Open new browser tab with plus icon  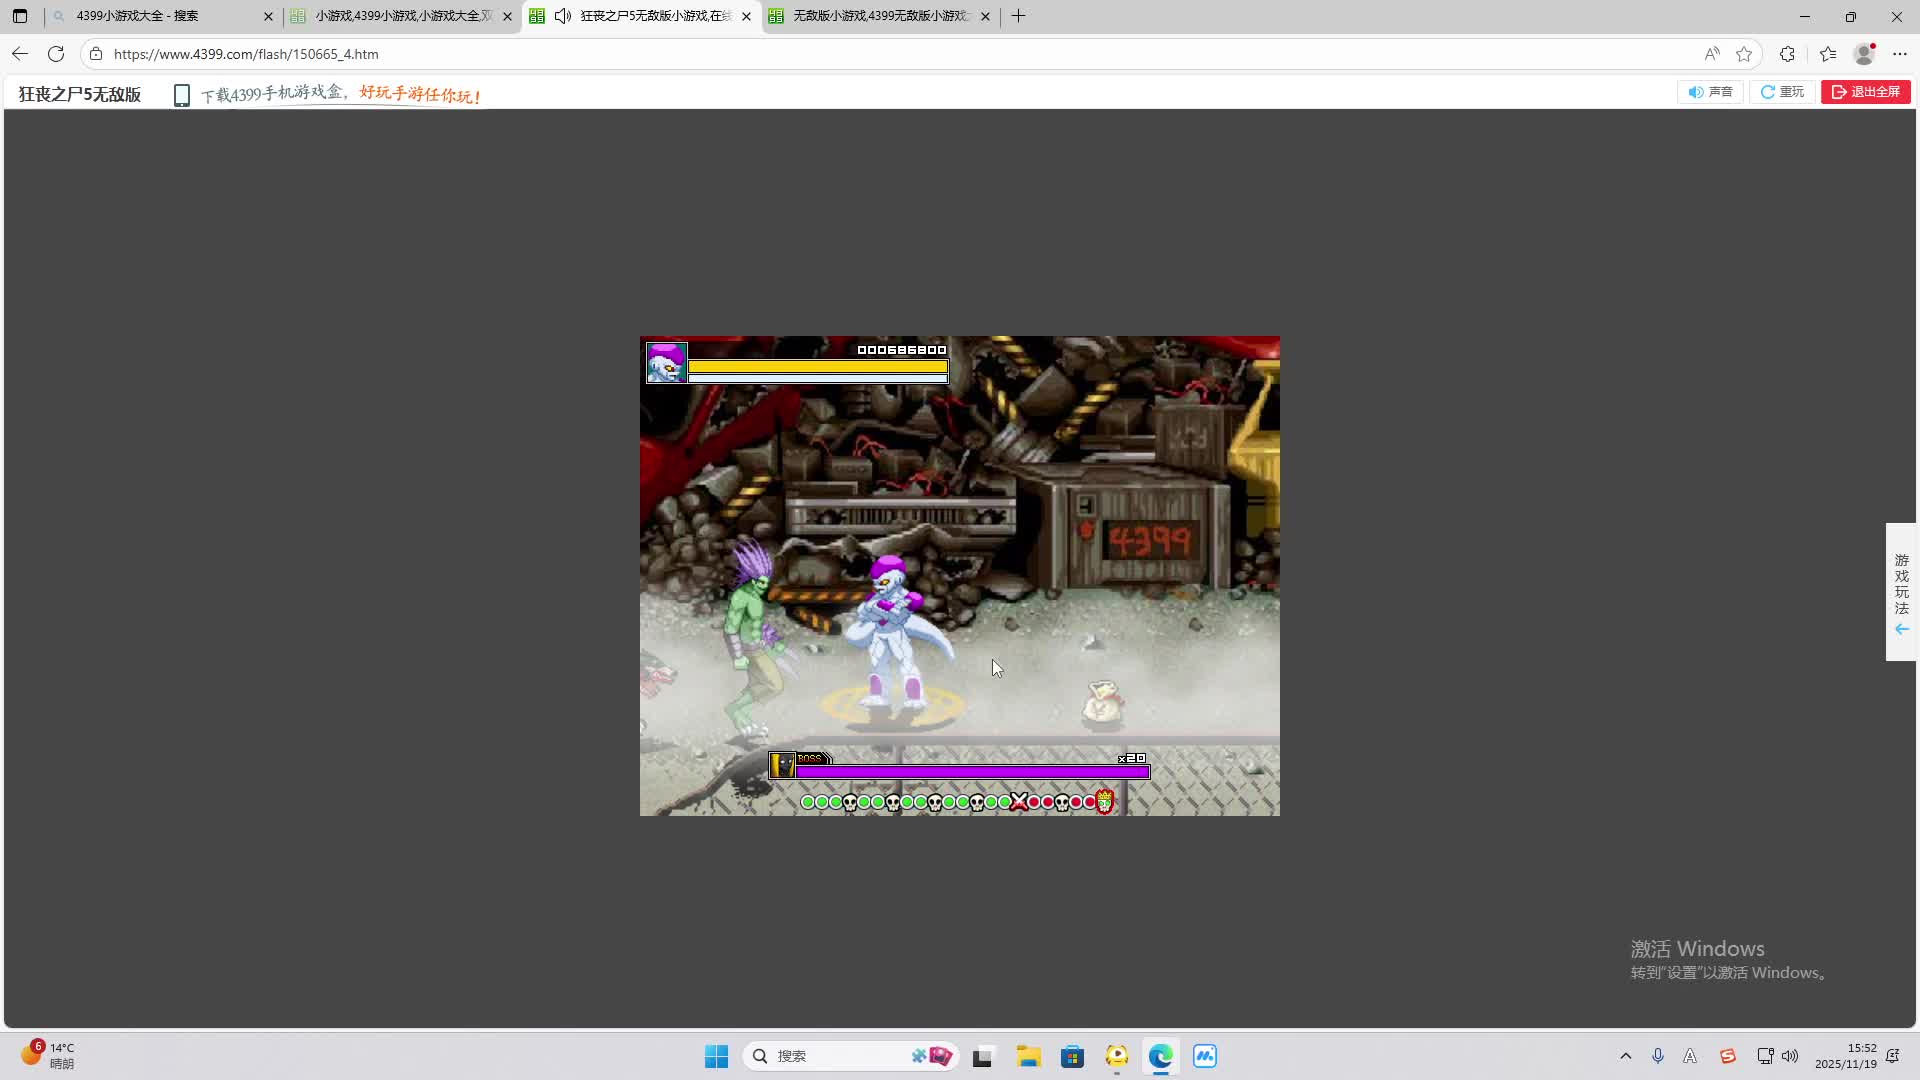pos(1018,16)
